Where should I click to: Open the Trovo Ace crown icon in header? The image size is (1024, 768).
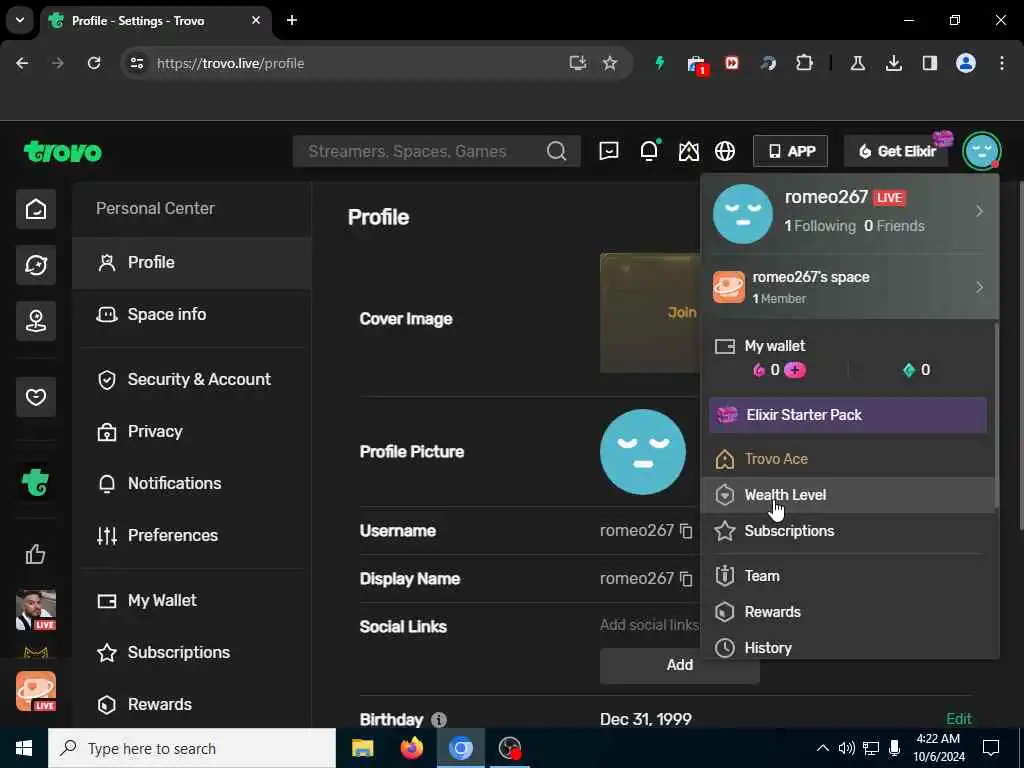(688, 152)
